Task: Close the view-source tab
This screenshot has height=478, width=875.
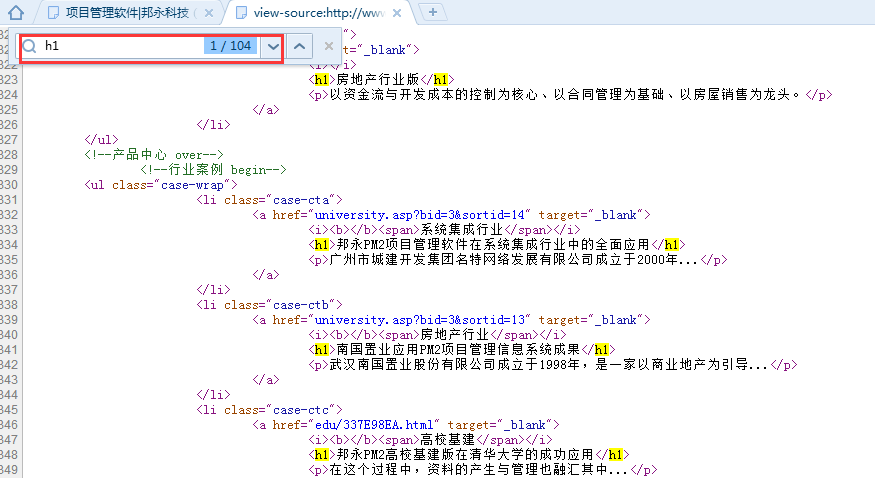Action: pos(397,13)
